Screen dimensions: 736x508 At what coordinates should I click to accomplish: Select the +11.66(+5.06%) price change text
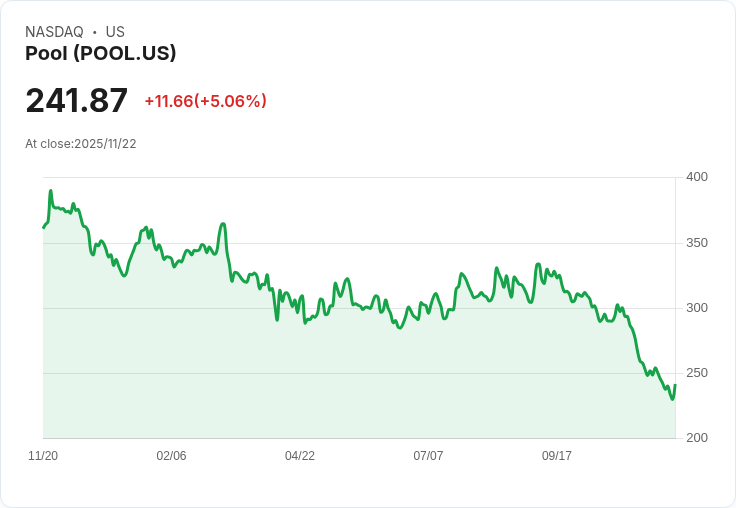pos(205,101)
